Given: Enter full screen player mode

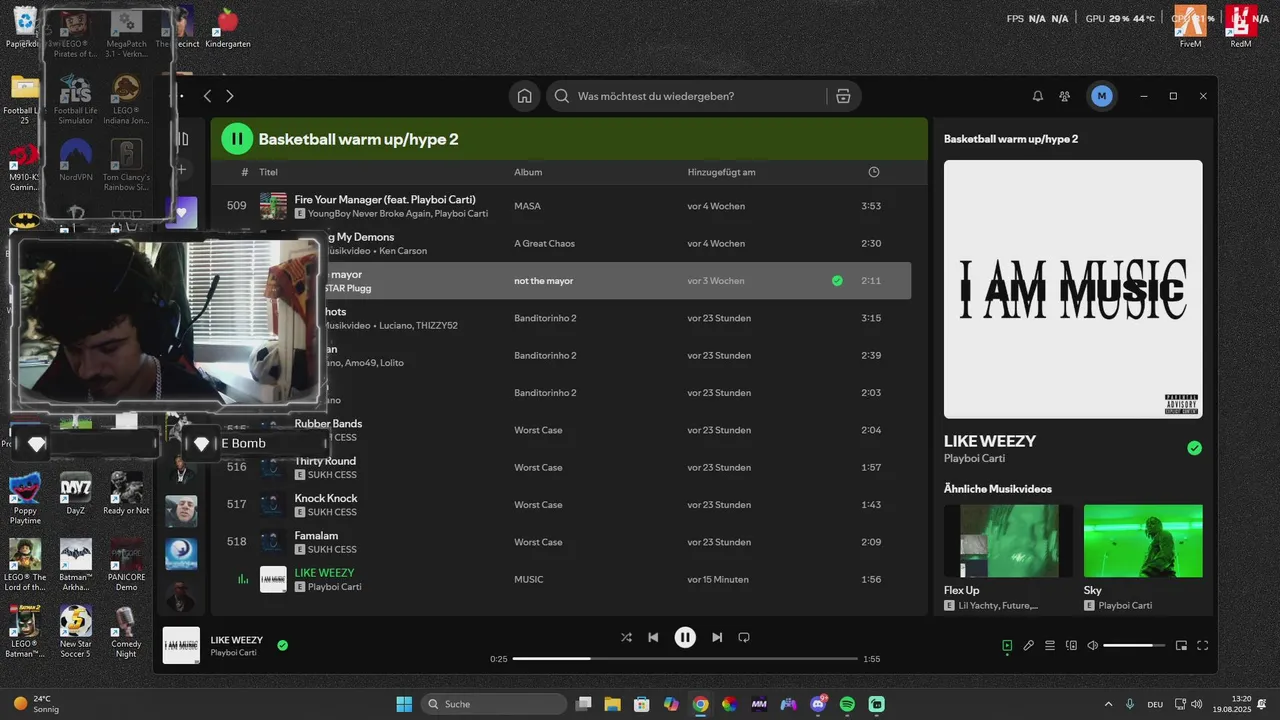Looking at the screenshot, I should tap(1203, 645).
